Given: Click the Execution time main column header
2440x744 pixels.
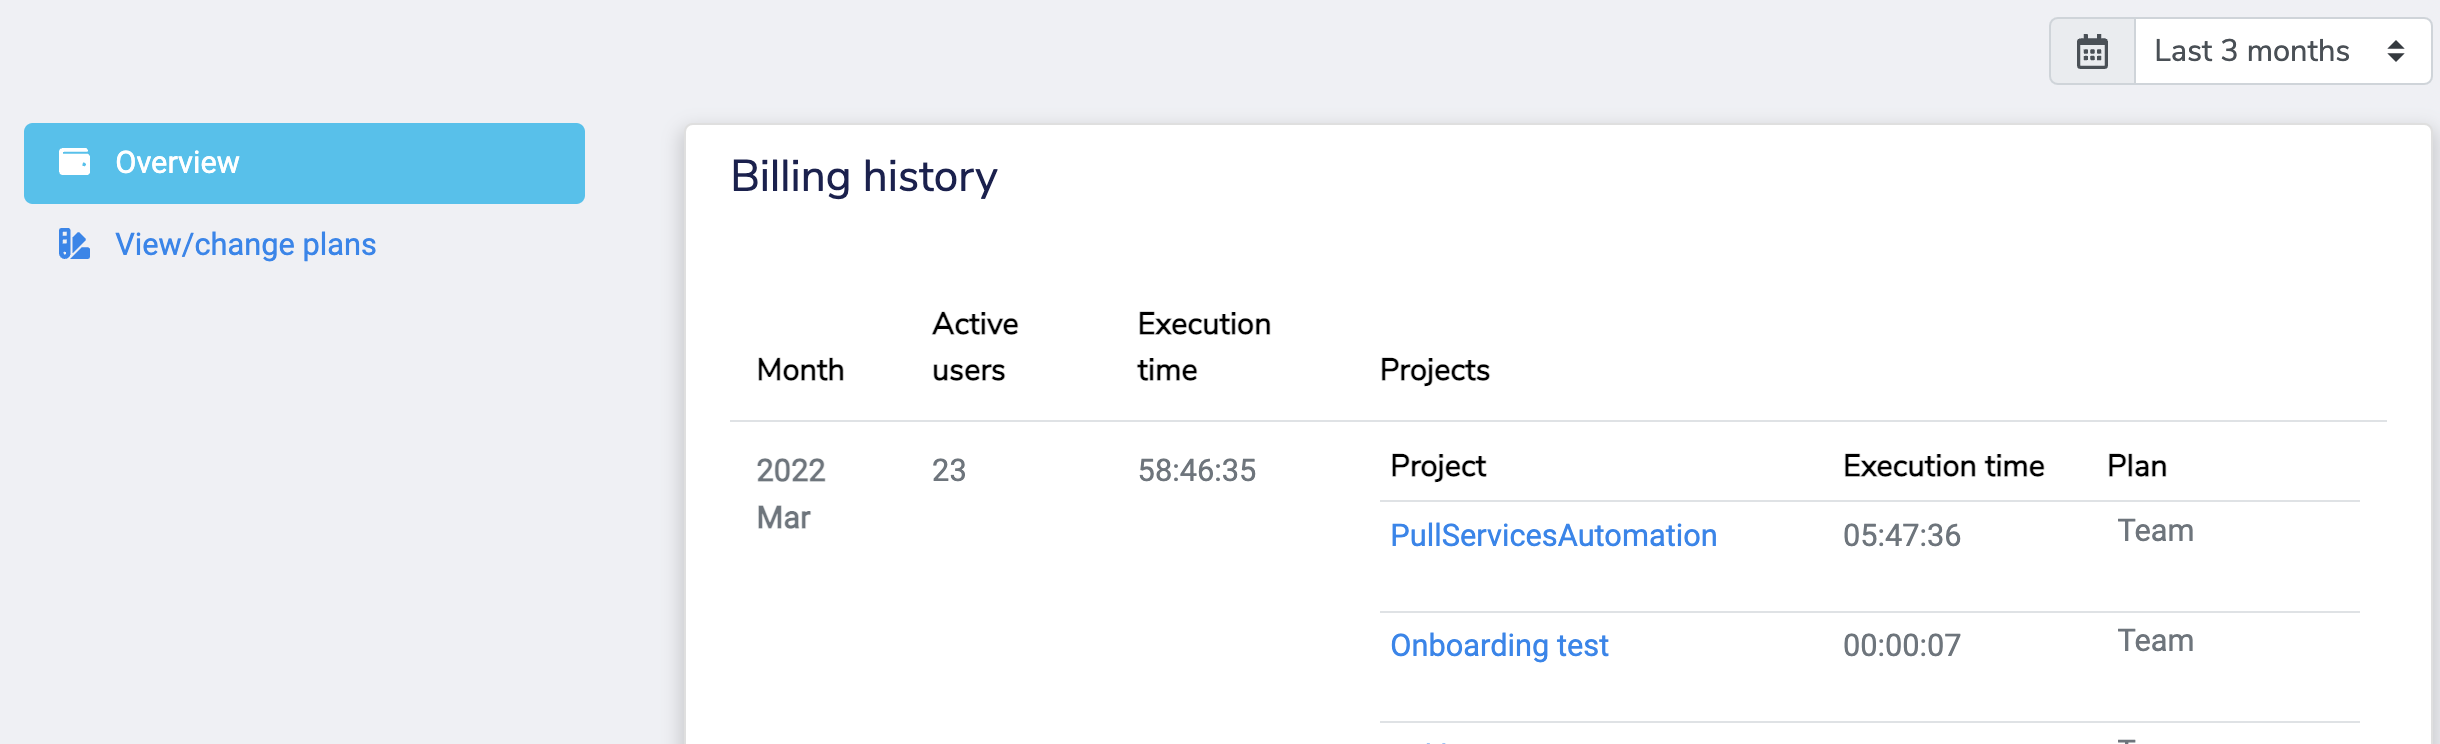Looking at the screenshot, I should (1204, 347).
